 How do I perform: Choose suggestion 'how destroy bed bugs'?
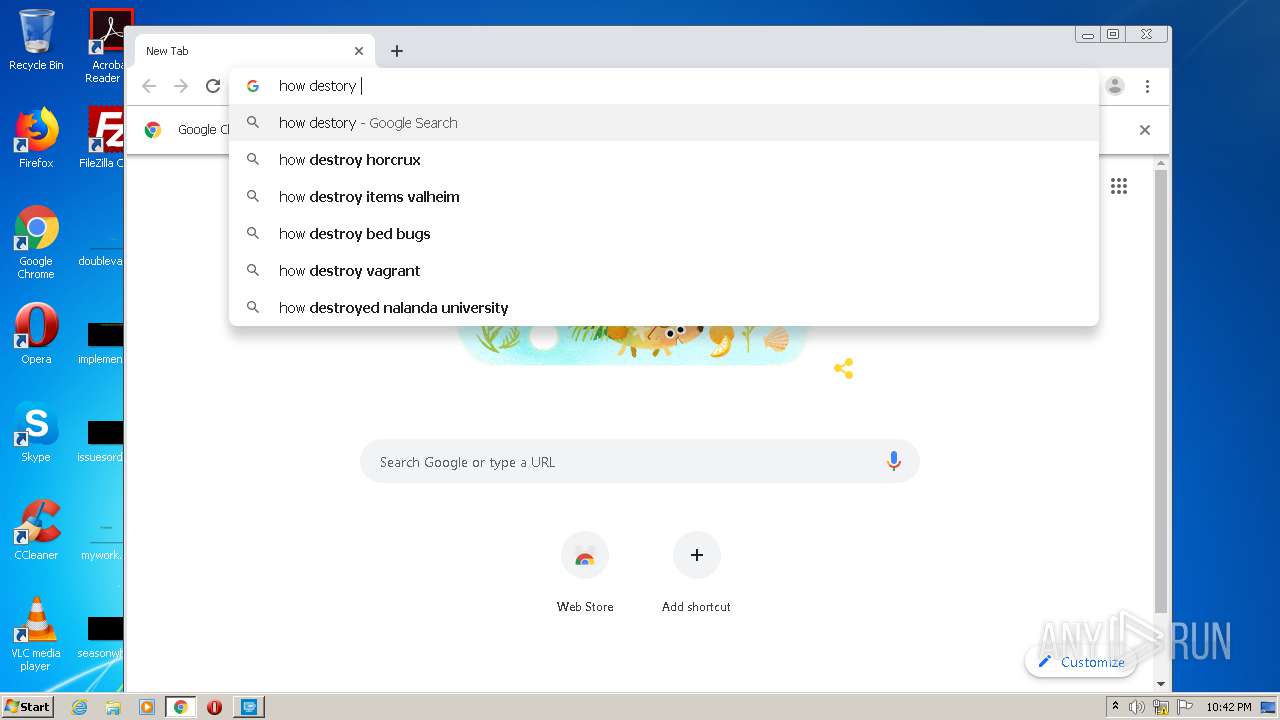(x=664, y=234)
